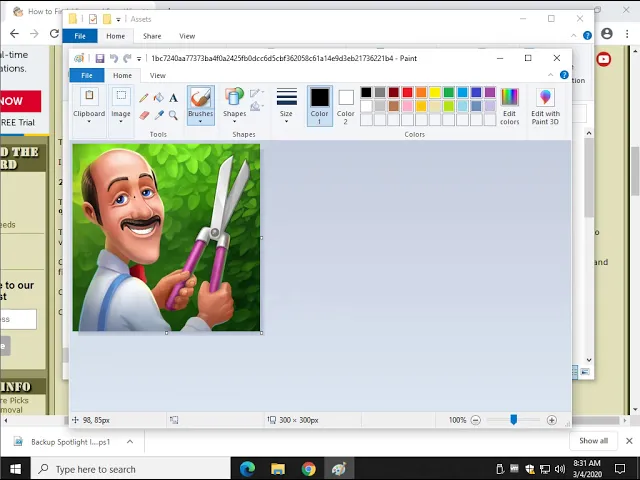Click the browser reload icon
Image resolution: width=640 pixels, height=480 pixels.
[54, 33]
